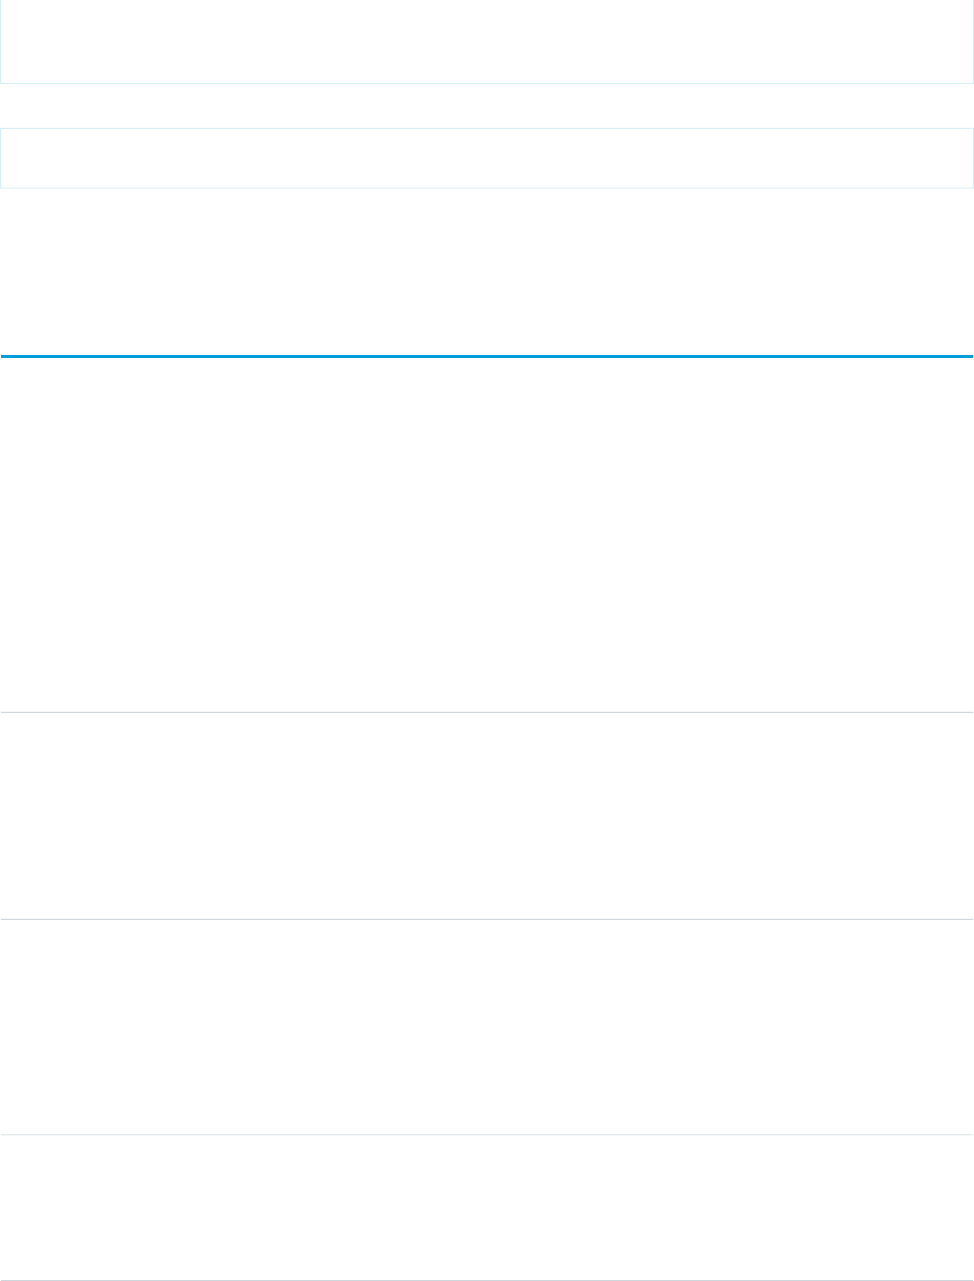This screenshot has height=1281, width=974.
Task: Click the divider below the first row
Action: tap(487, 712)
